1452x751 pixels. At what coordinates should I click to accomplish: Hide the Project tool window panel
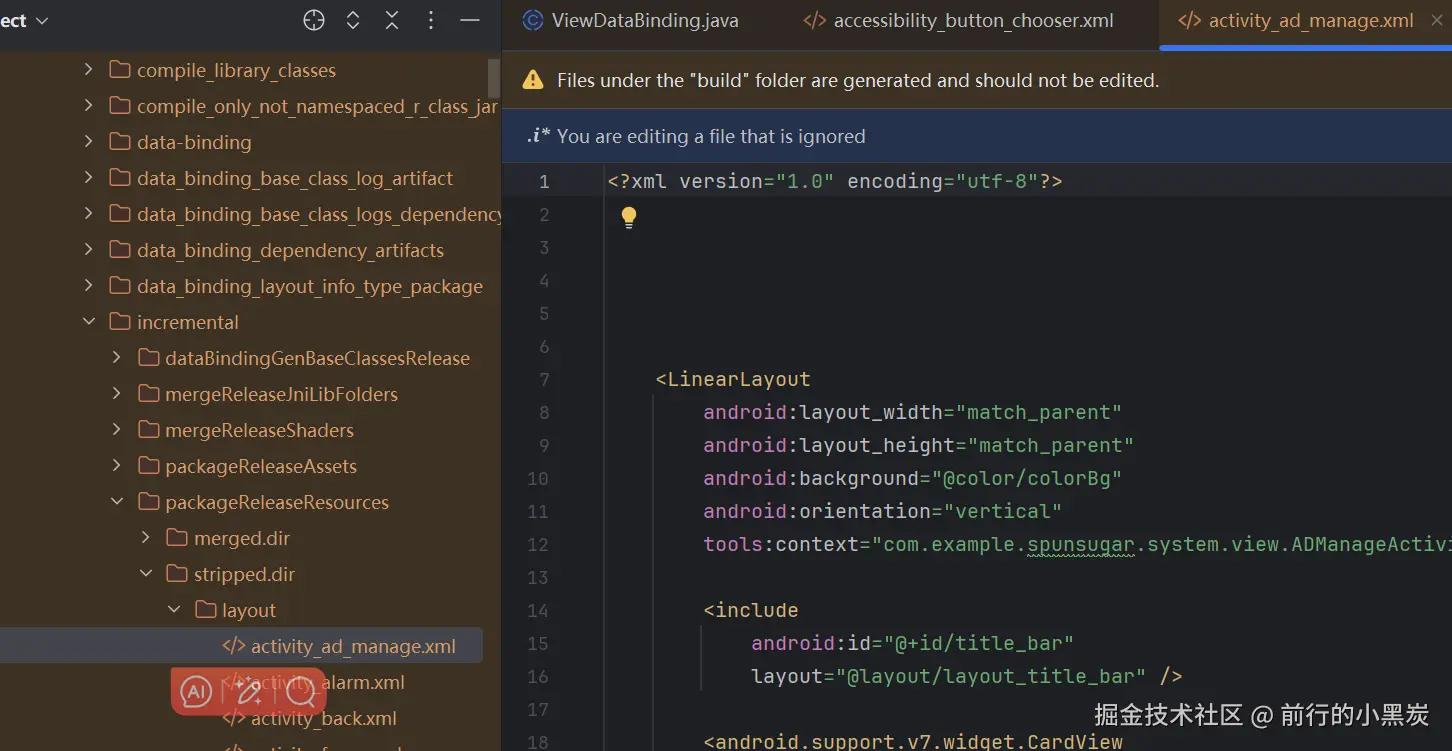470,20
